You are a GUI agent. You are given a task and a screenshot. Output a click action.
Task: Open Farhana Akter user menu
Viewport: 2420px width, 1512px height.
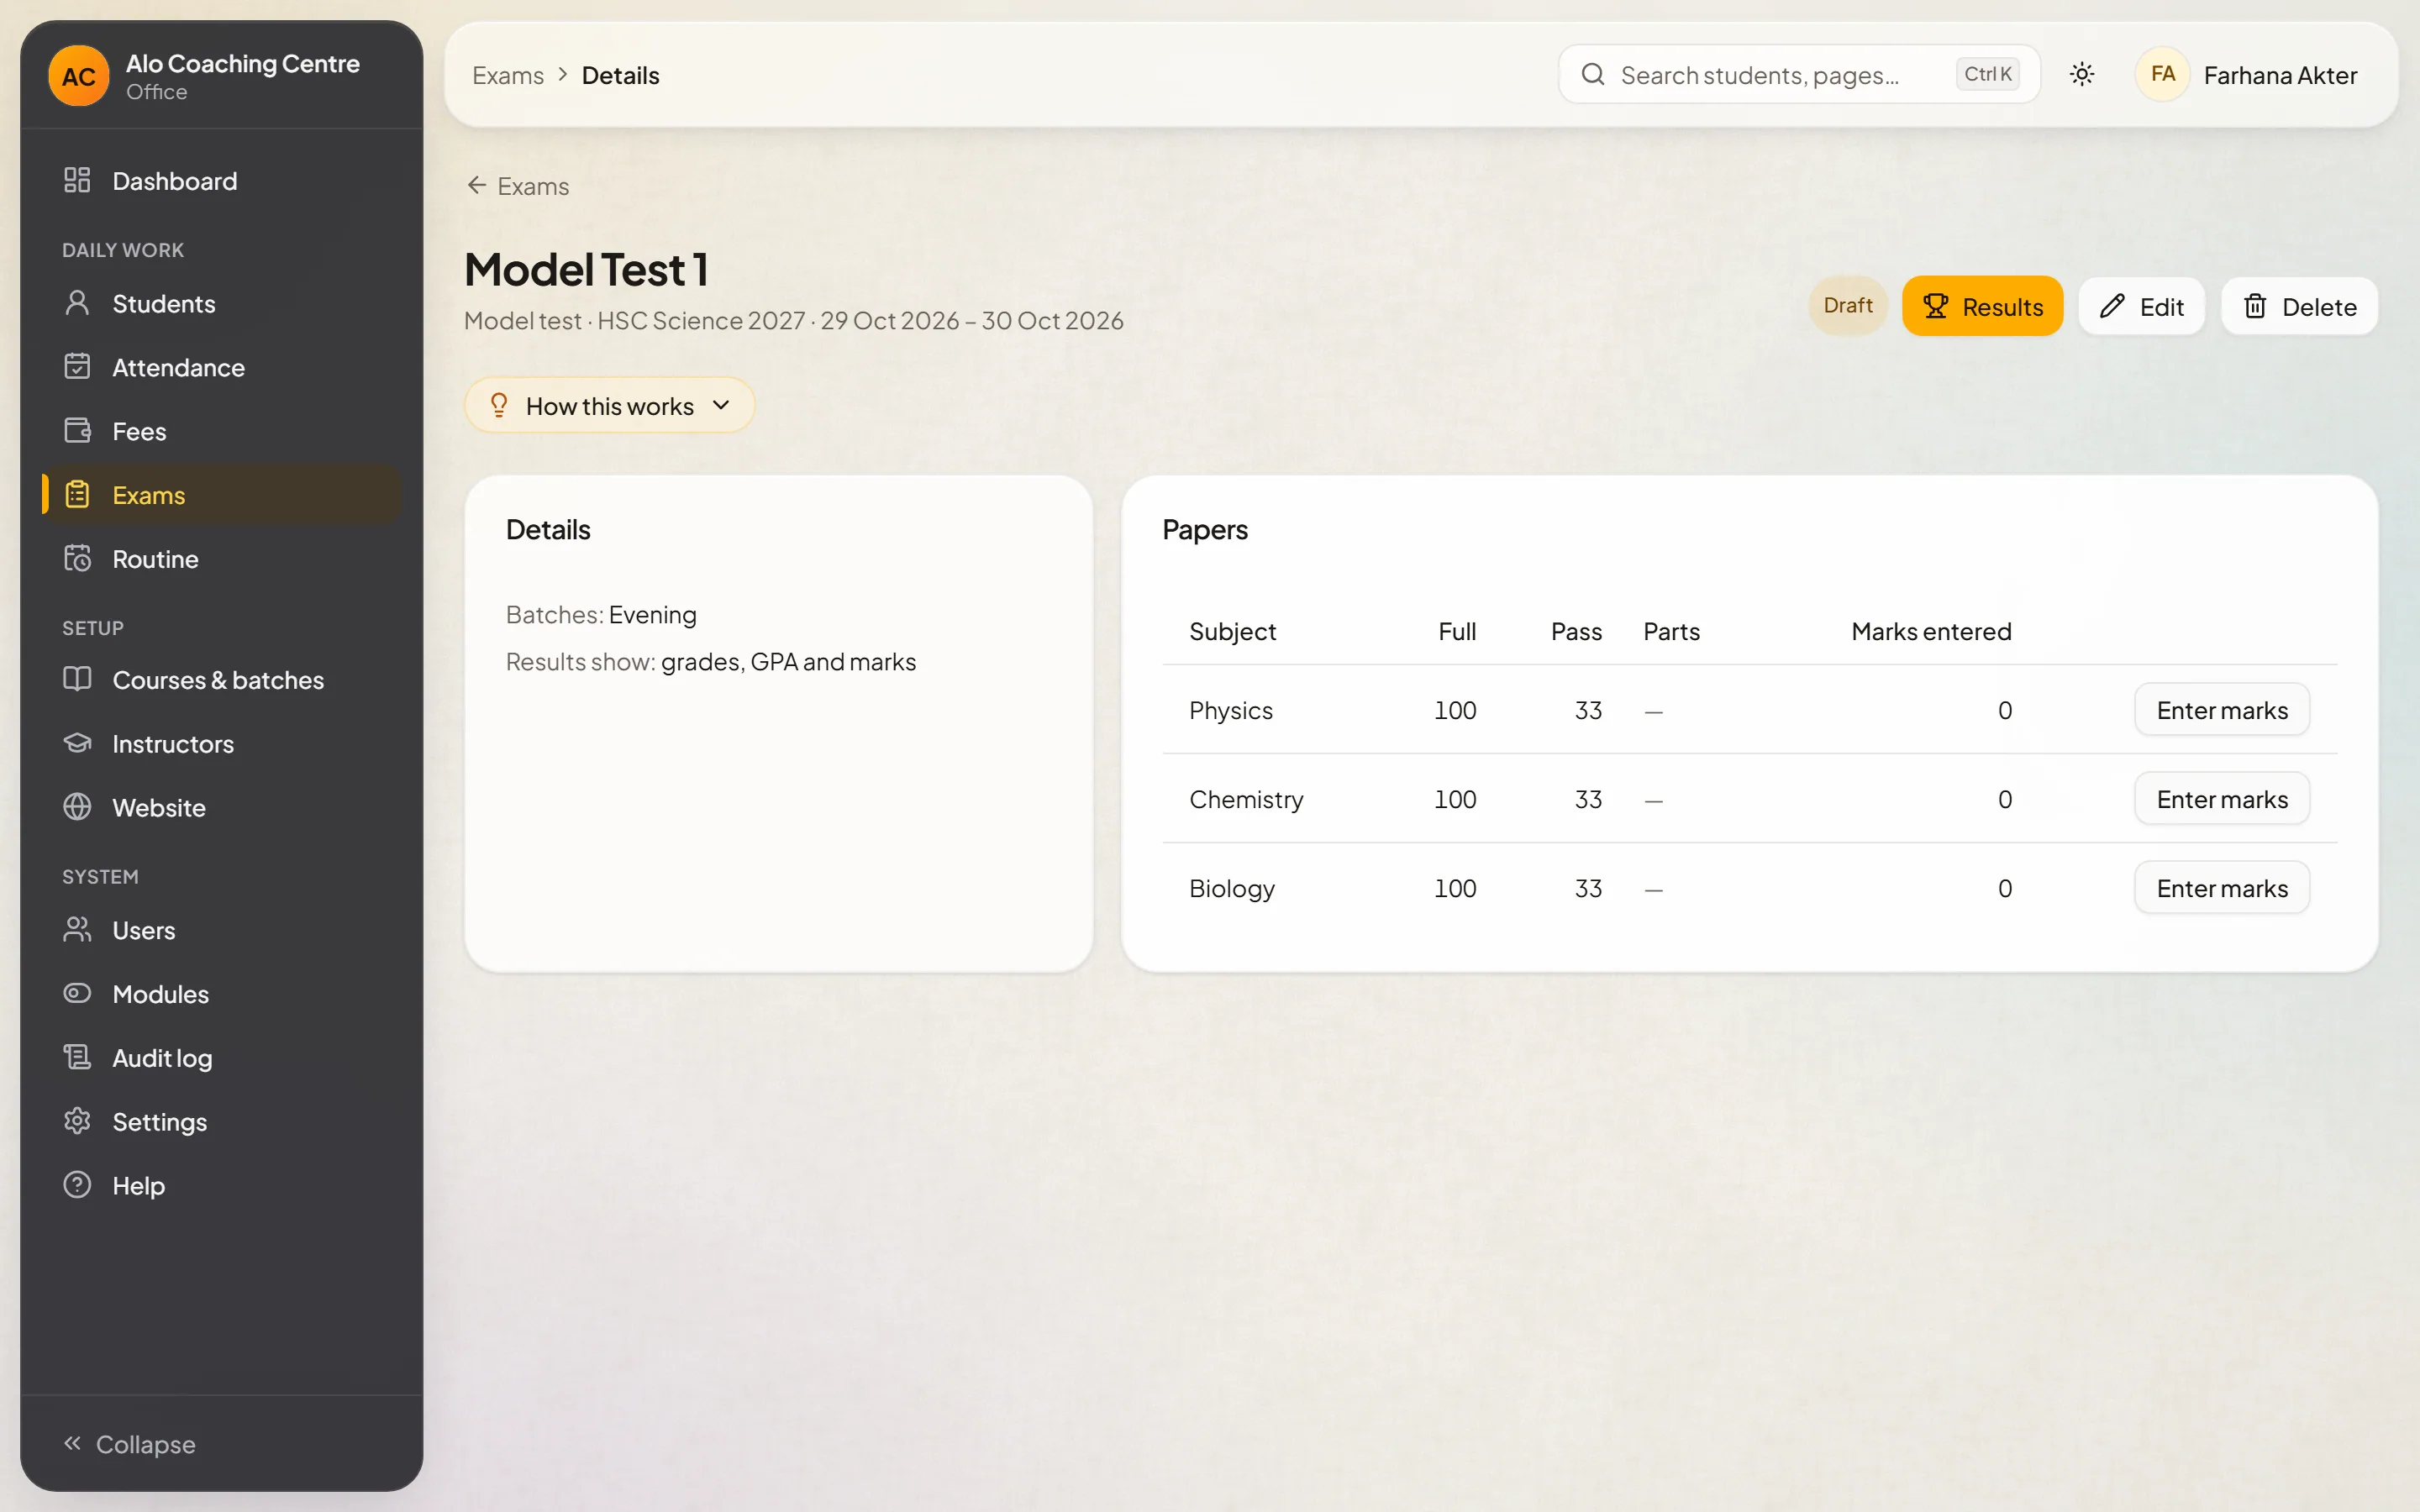2246,75
